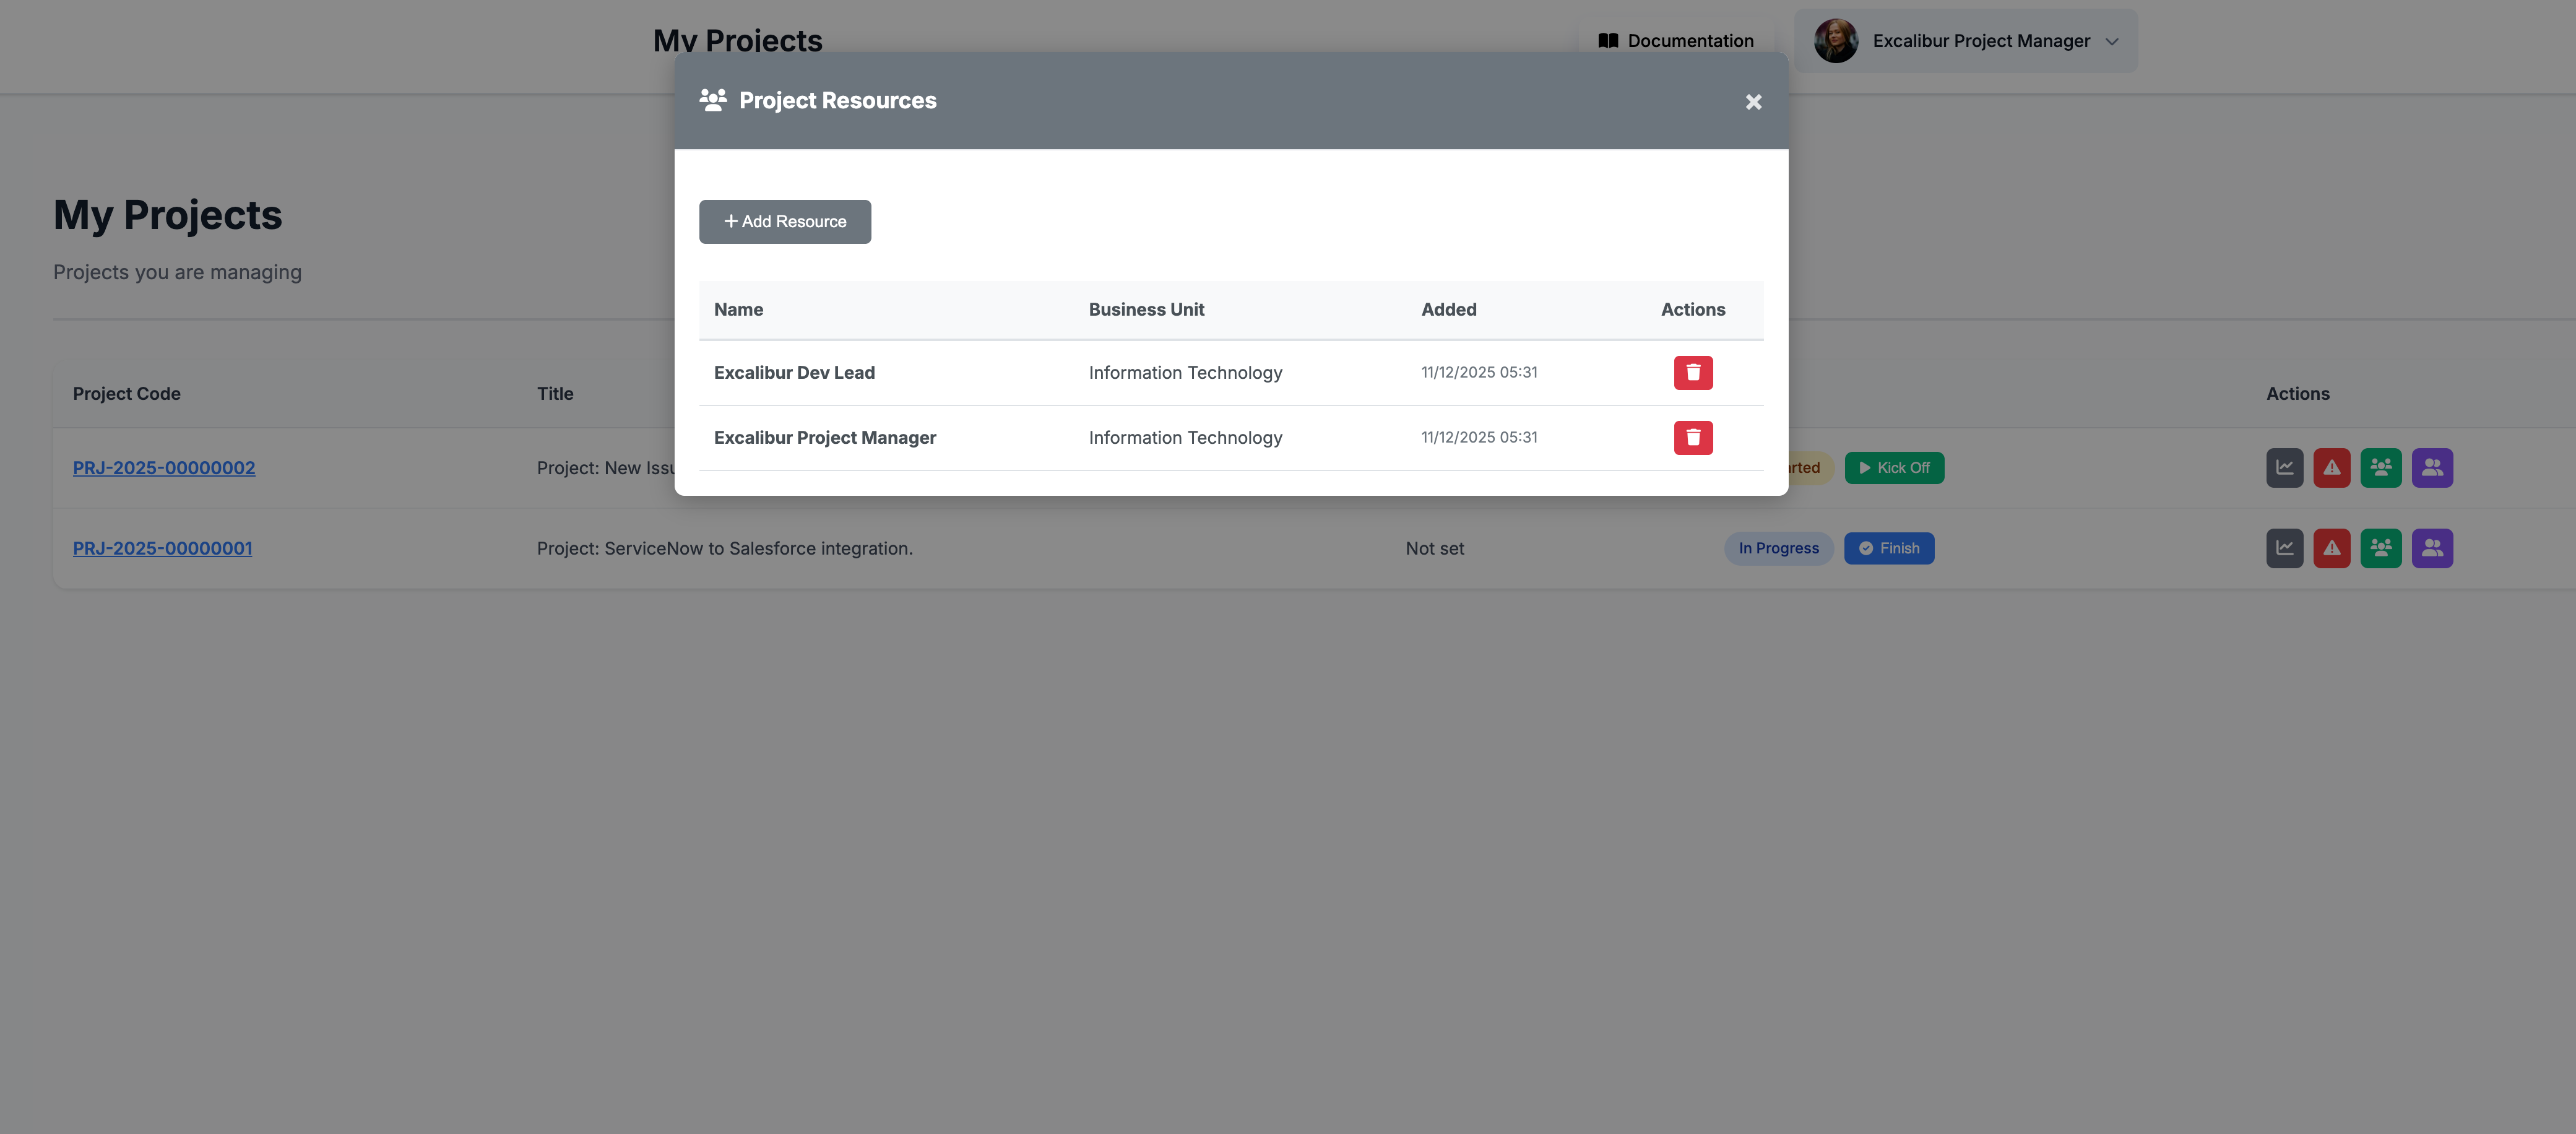
Task: Open green resources icon for PRJ-2025-00000001
Action: [x=2379, y=548]
